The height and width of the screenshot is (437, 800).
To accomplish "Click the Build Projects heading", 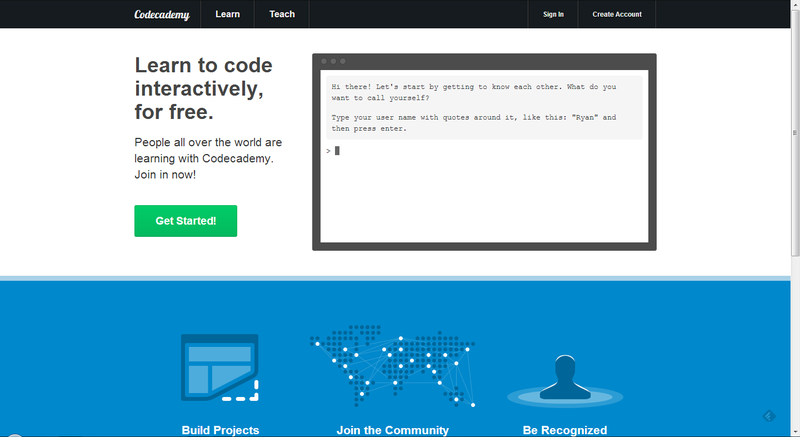I will tap(220, 430).
